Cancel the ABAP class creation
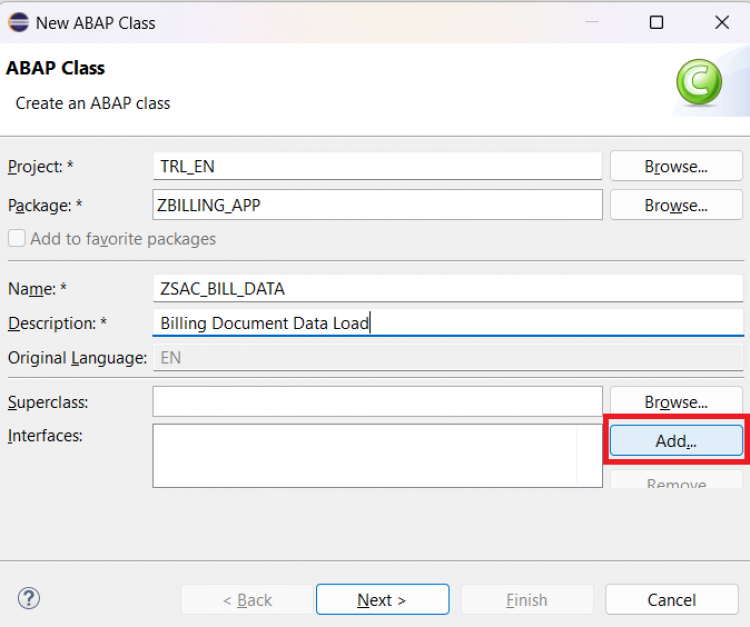Image resolution: width=750 pixels, height=627 pixels. coord(671,600)
